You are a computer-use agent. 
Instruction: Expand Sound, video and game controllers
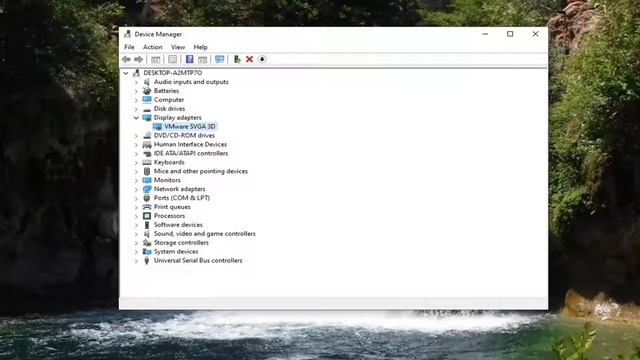(136, 234)
